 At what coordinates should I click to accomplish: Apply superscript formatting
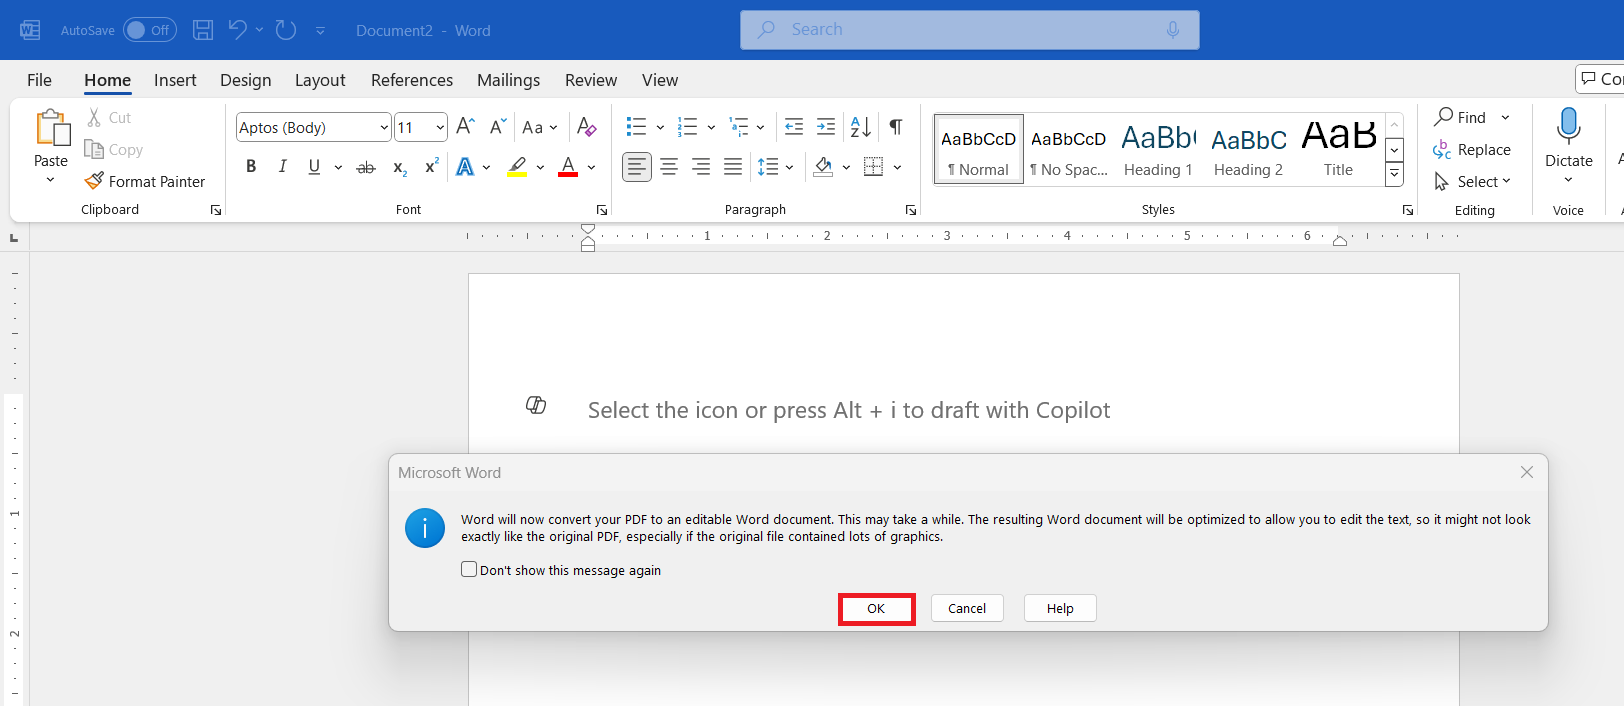coord(431,167)
